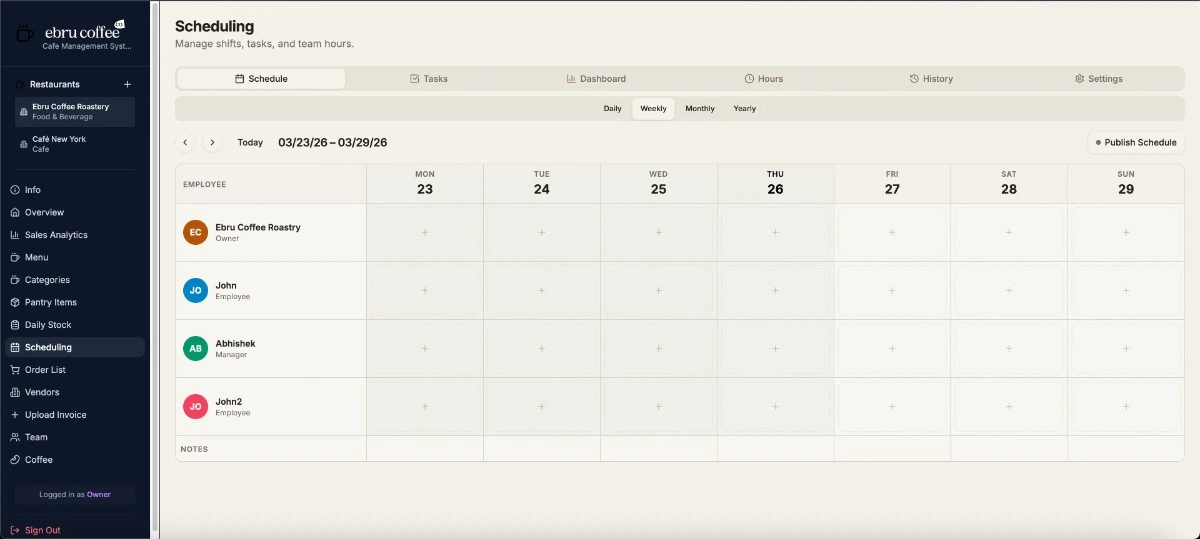Click the John2 Employee name
The width and height of the screenshot is (1200, 539).
tap(233, 406)
